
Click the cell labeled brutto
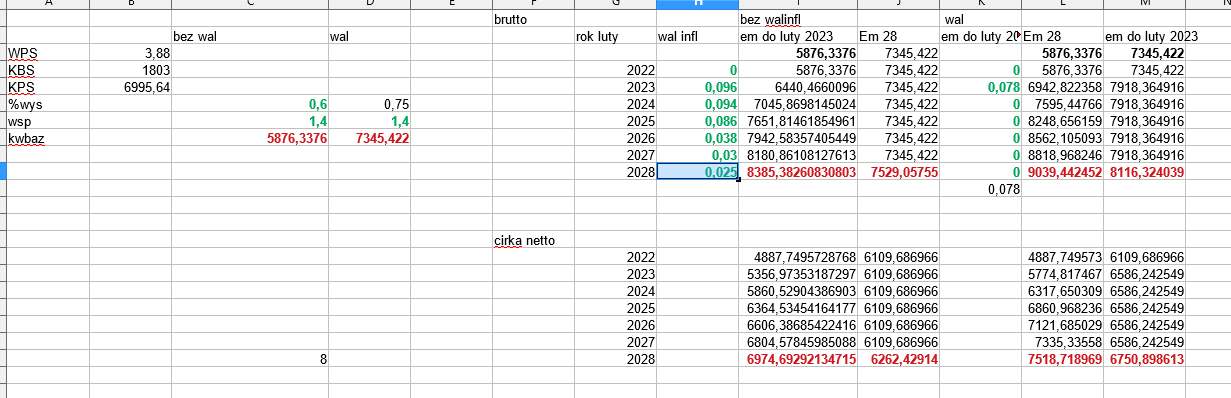[533, 19]
